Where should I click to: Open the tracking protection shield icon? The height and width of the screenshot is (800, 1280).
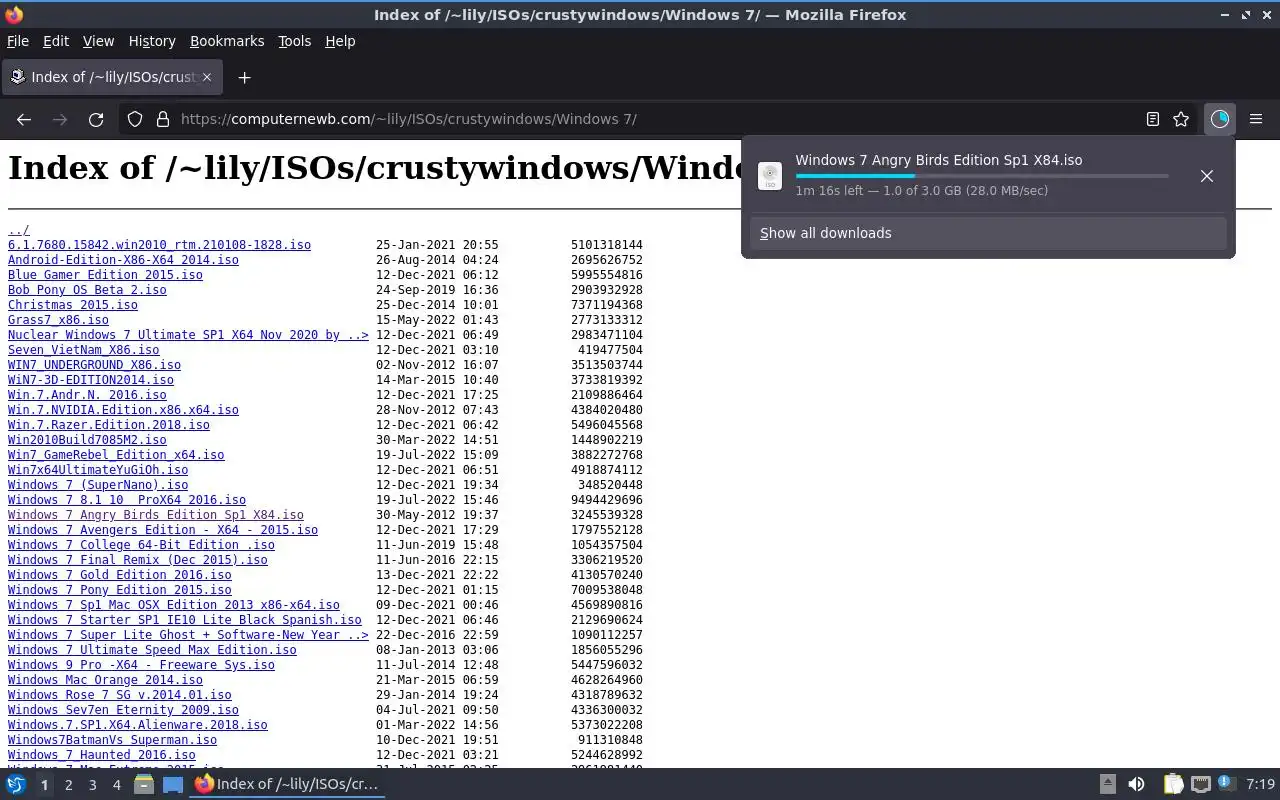[x=135, y=119]
